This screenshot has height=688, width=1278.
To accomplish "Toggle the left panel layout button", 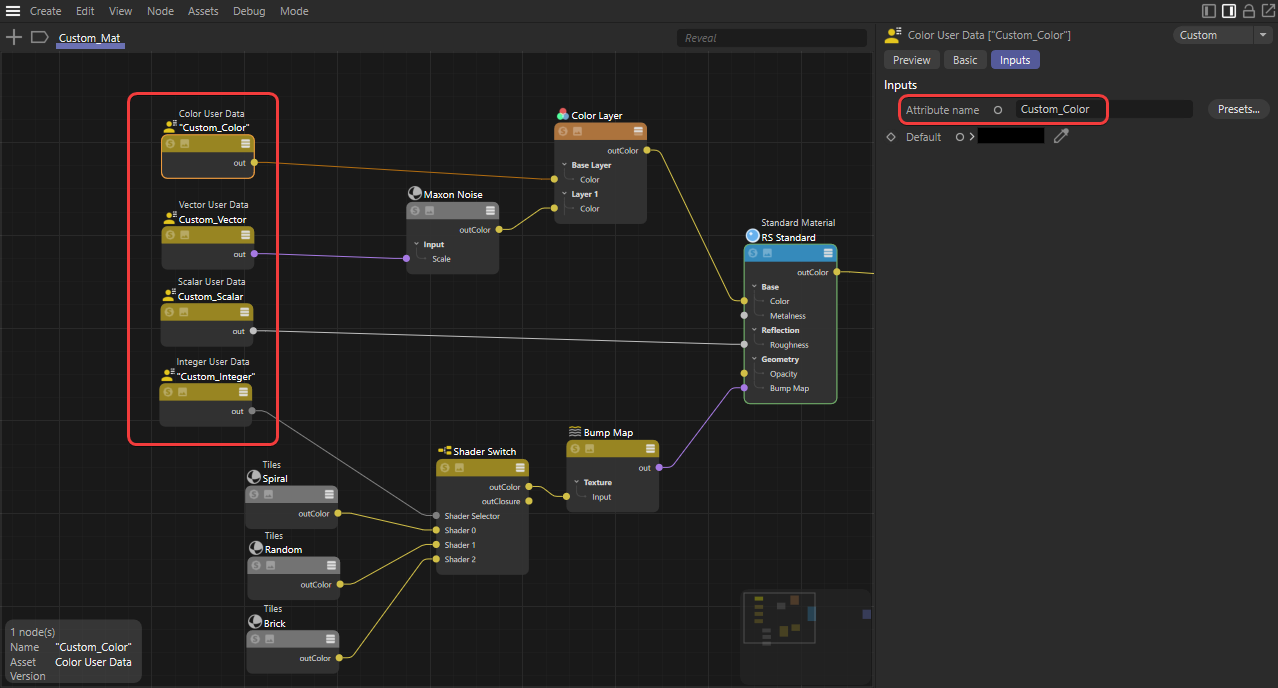I will (x=1209, y=11).
